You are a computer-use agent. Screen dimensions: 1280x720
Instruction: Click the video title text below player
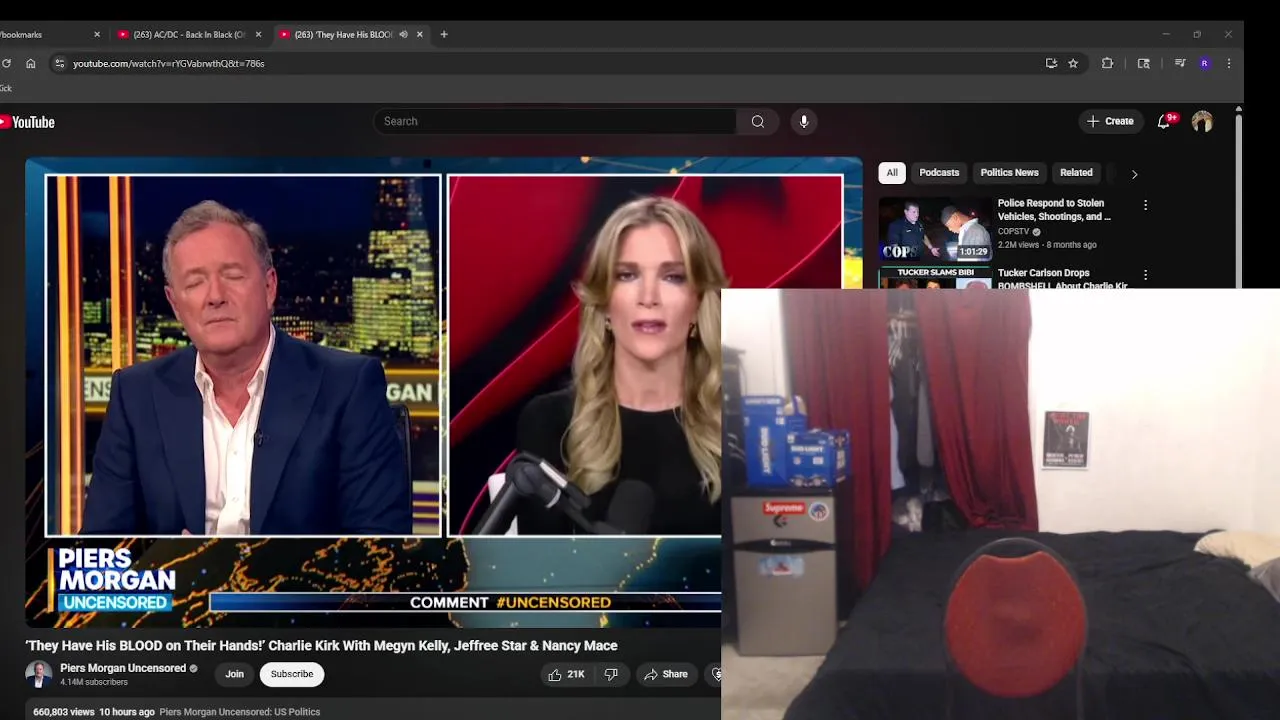321,646
